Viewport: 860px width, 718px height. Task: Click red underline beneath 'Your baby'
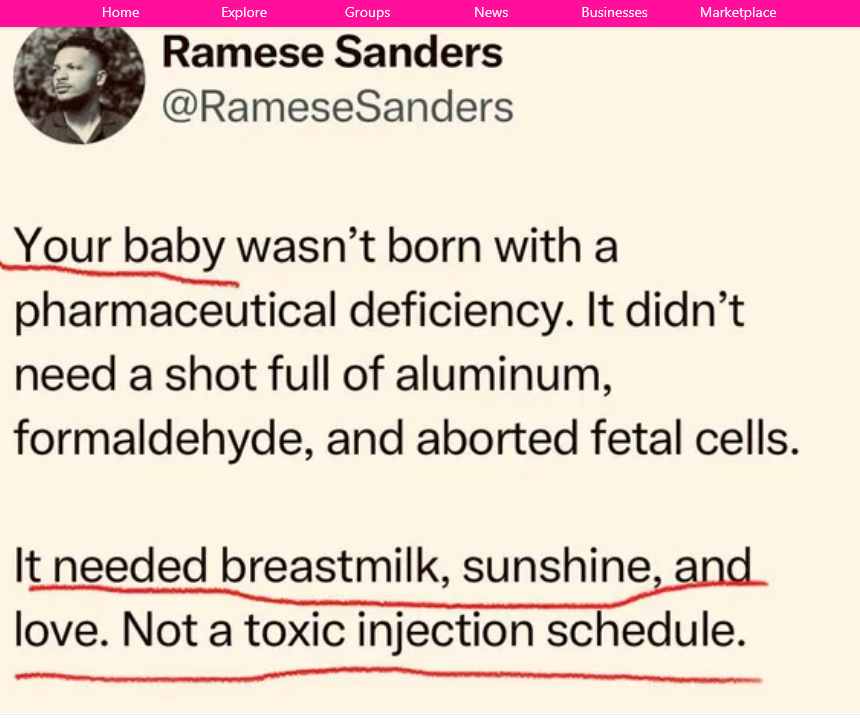(120, 274)
